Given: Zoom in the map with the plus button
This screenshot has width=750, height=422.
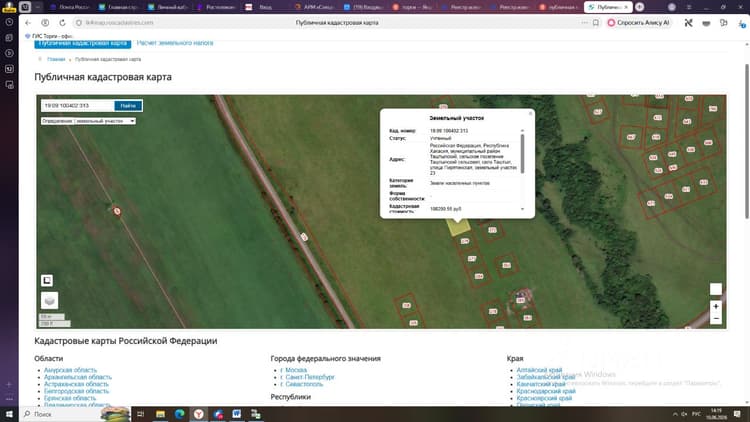Looking at the screenshot, I should point(716,306).
